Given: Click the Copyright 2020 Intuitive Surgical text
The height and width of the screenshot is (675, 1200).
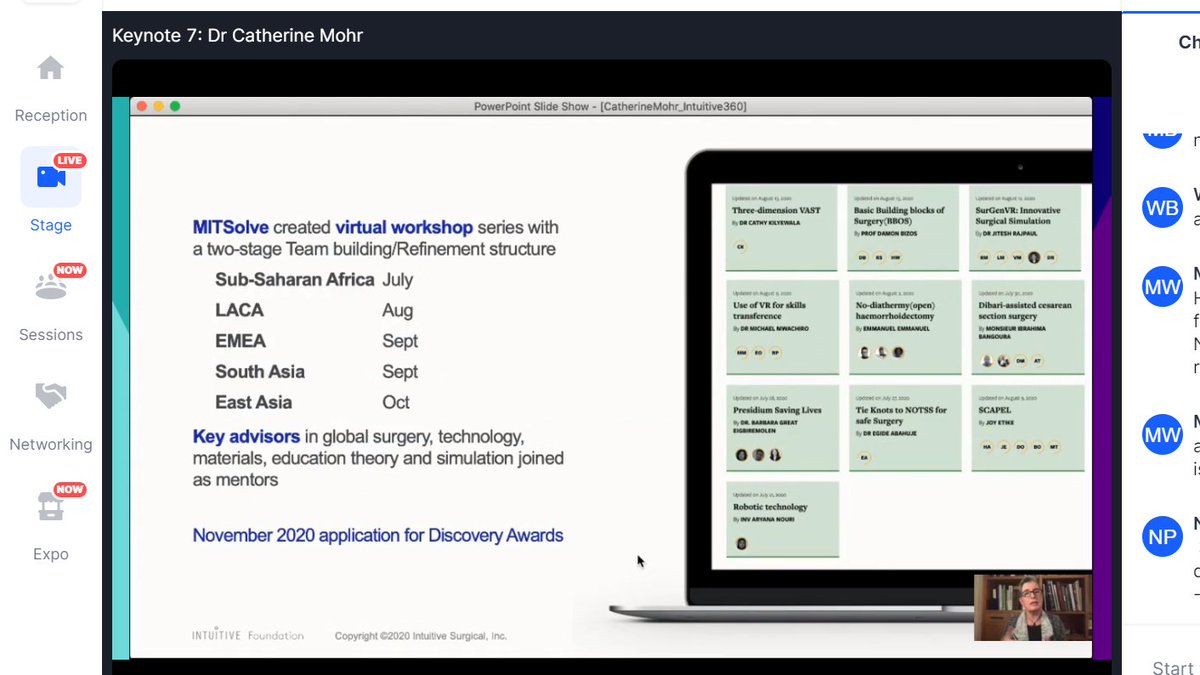Looking at the screenshot, I should tap(420, 635).
